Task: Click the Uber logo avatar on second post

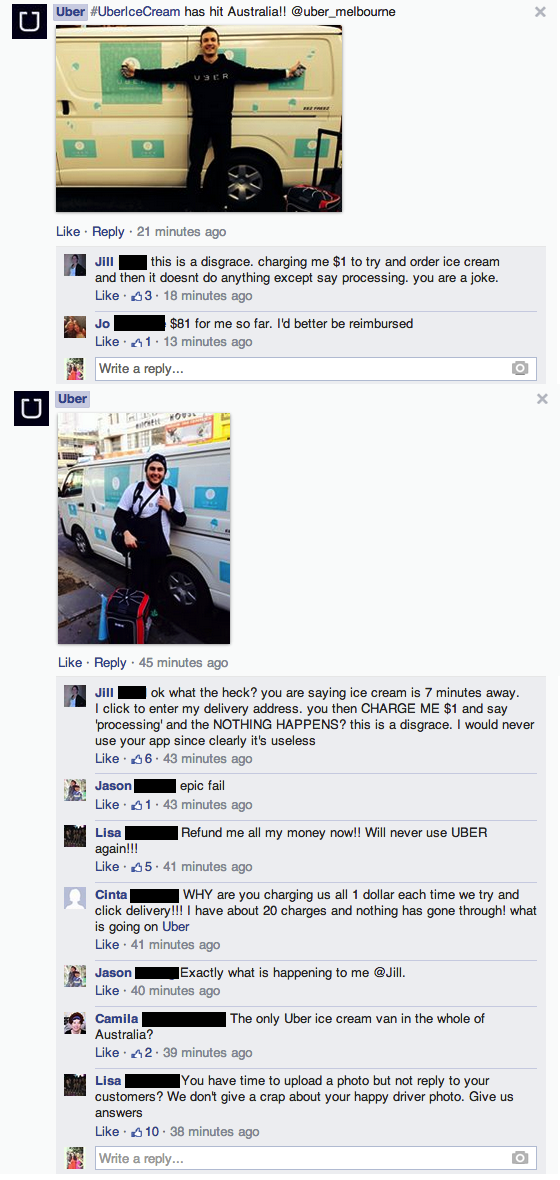Action: [x=32, y=409]
